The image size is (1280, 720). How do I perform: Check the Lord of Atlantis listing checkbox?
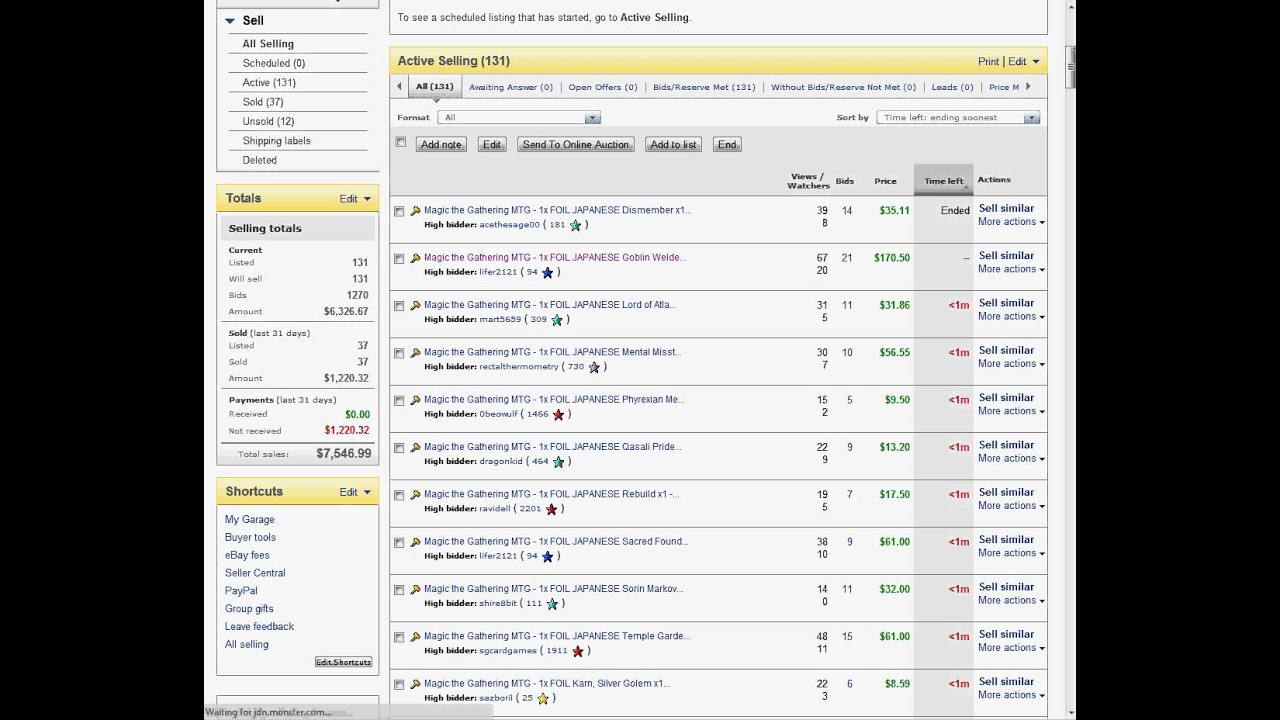tap(399, 306)
